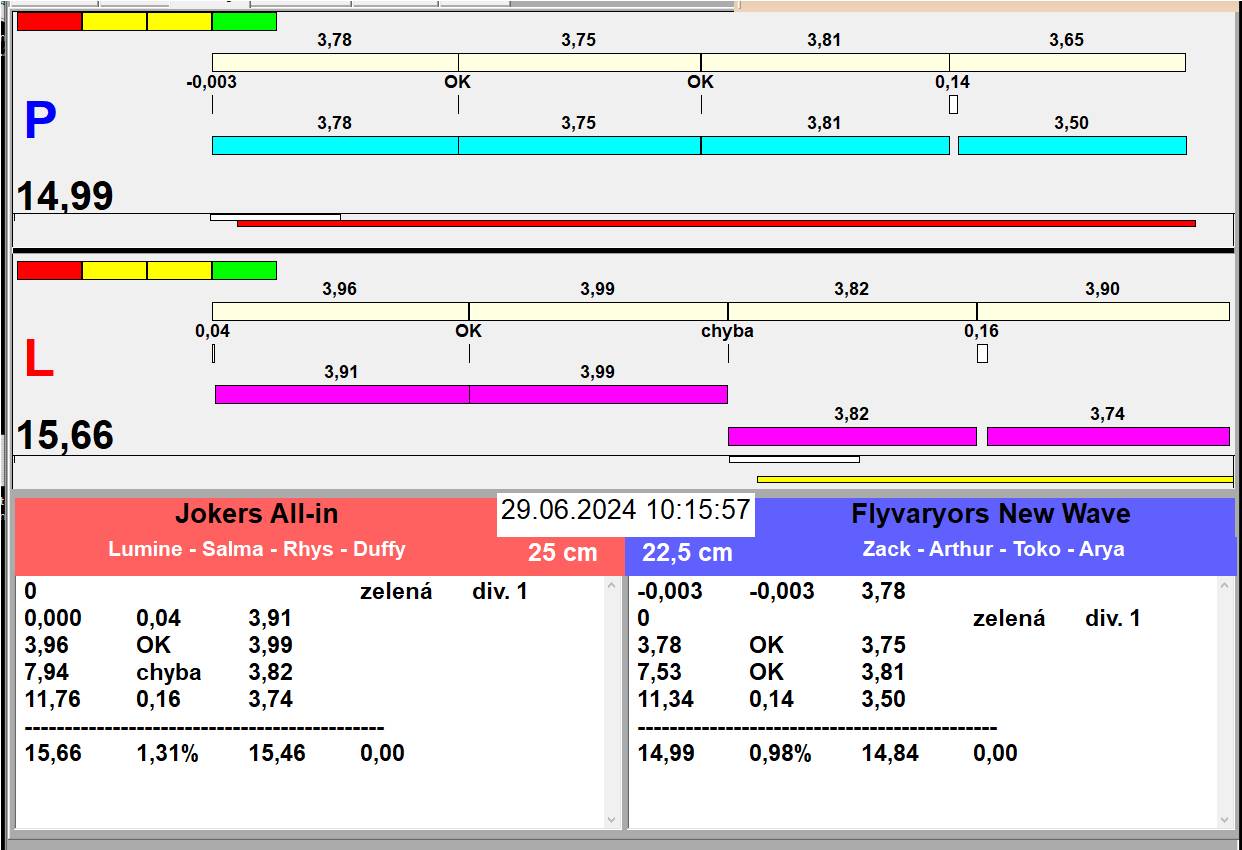
Task: Click lane L yellow light beside the green light
Action: [x=179, y=270]
